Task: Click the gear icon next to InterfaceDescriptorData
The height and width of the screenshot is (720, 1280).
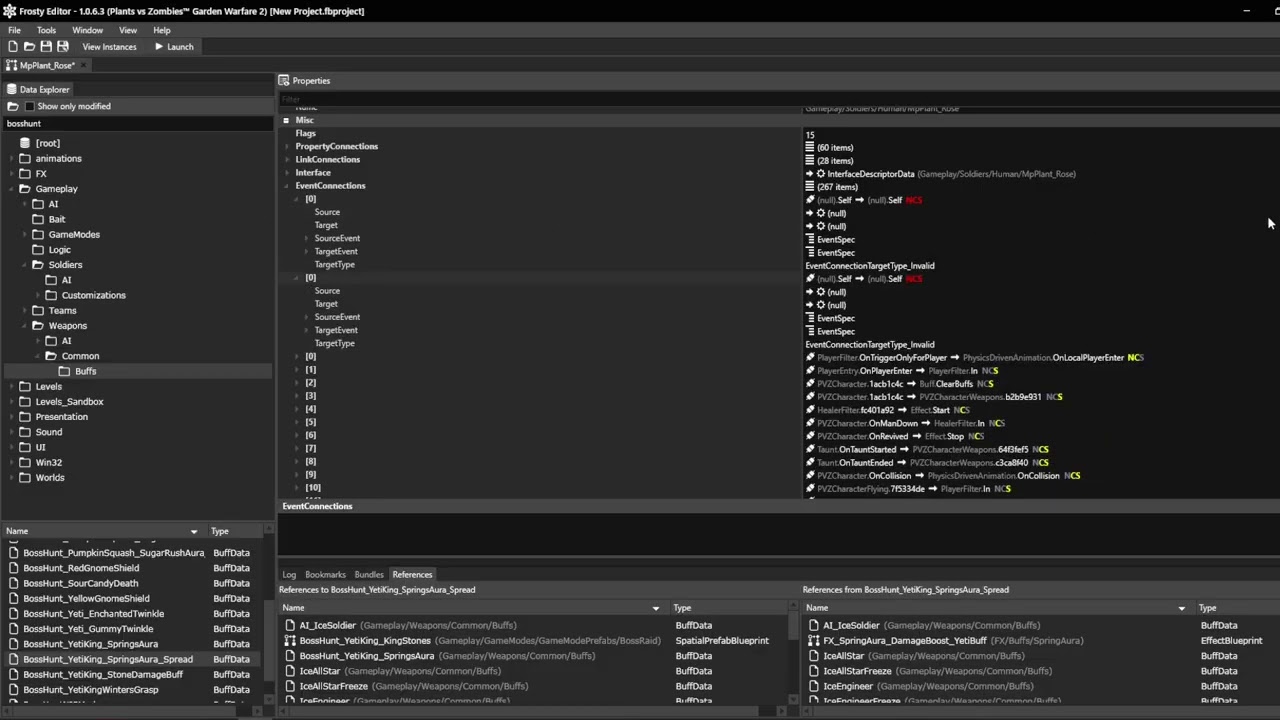Action: [x=821, y=173]
